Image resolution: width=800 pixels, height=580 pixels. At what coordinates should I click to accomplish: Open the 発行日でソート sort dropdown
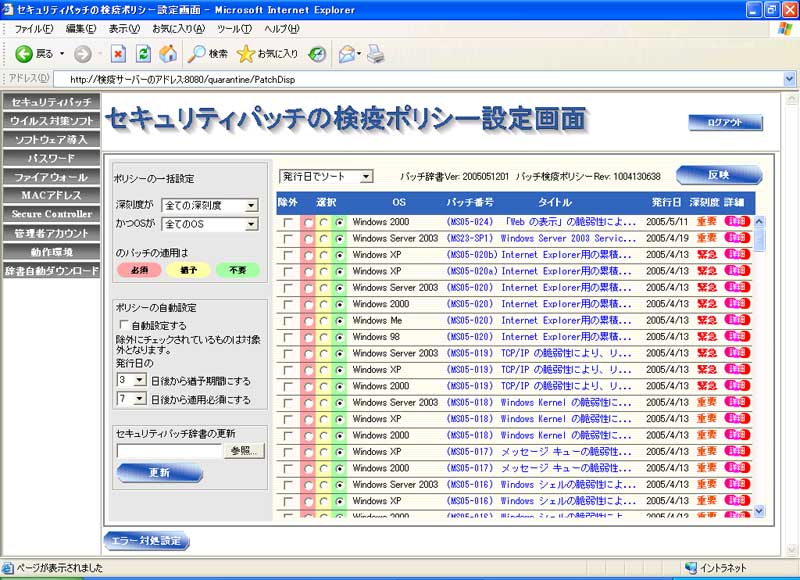(326, 176)
